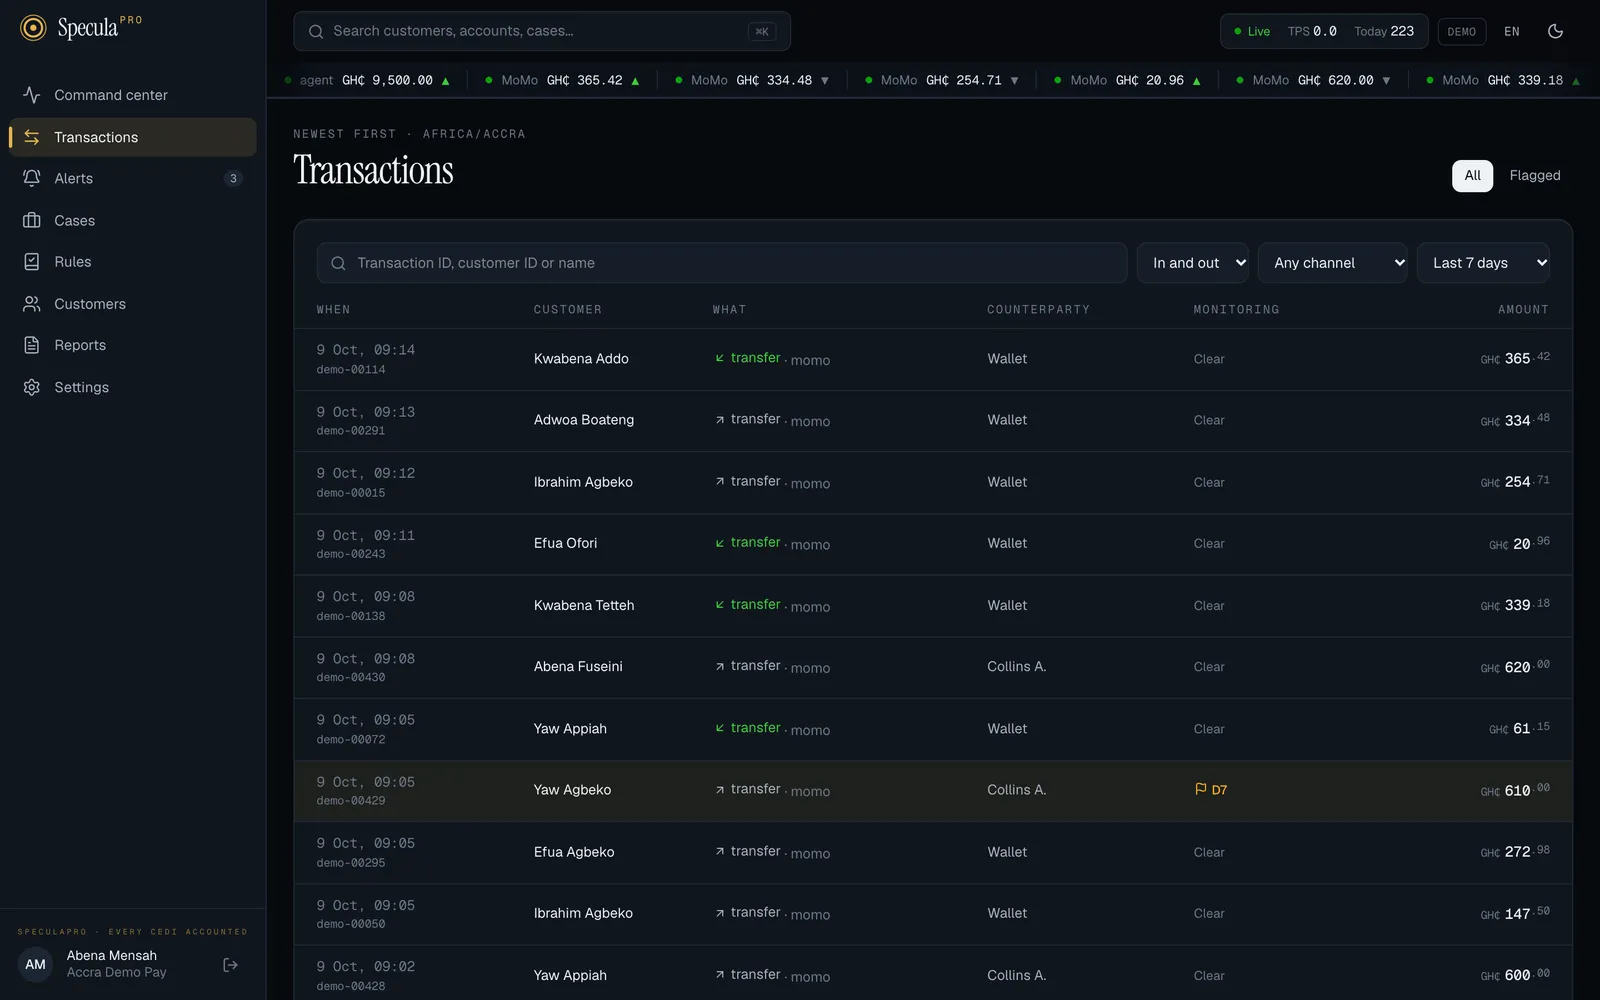Click the global search magnifier icon
Screen dimensions: 1600x1000
point(316,31)
